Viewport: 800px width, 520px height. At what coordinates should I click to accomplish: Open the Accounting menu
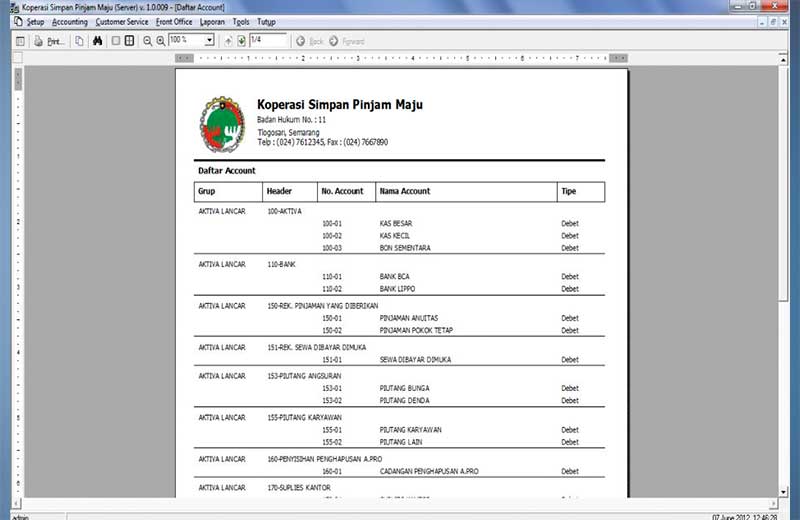[x=69, y=21]
